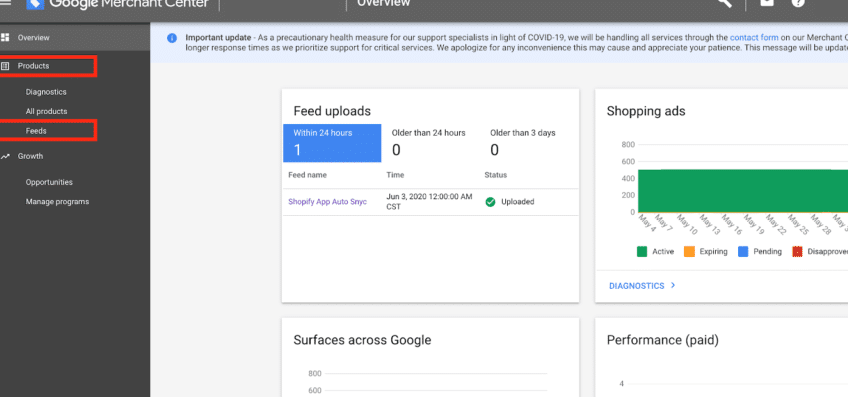
Task: Click the Performance (paid) card title
Action: point(662,340)
